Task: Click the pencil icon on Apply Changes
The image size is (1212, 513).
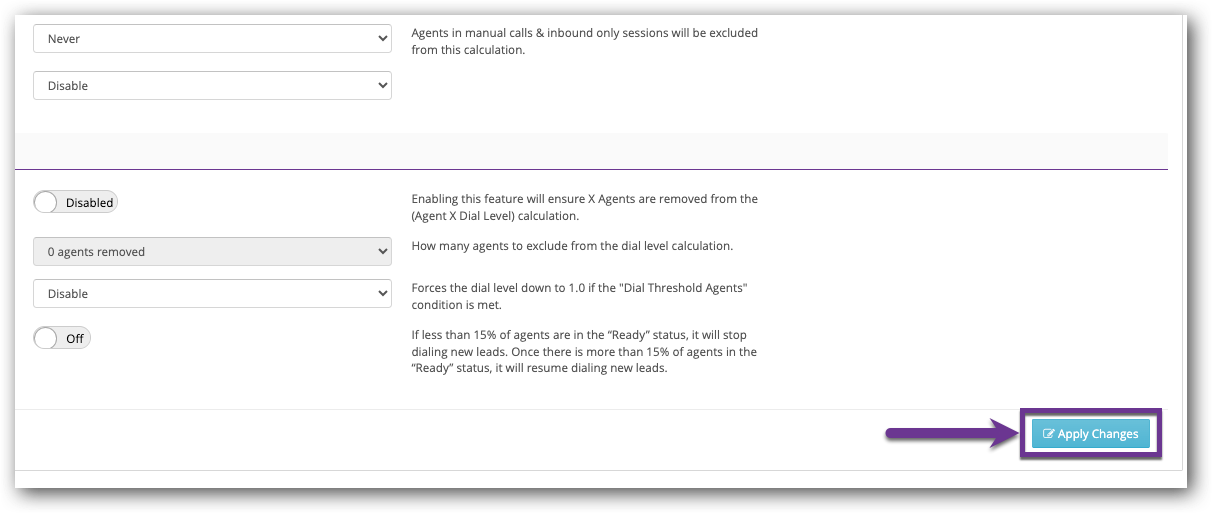Action: pos(1048,434)
